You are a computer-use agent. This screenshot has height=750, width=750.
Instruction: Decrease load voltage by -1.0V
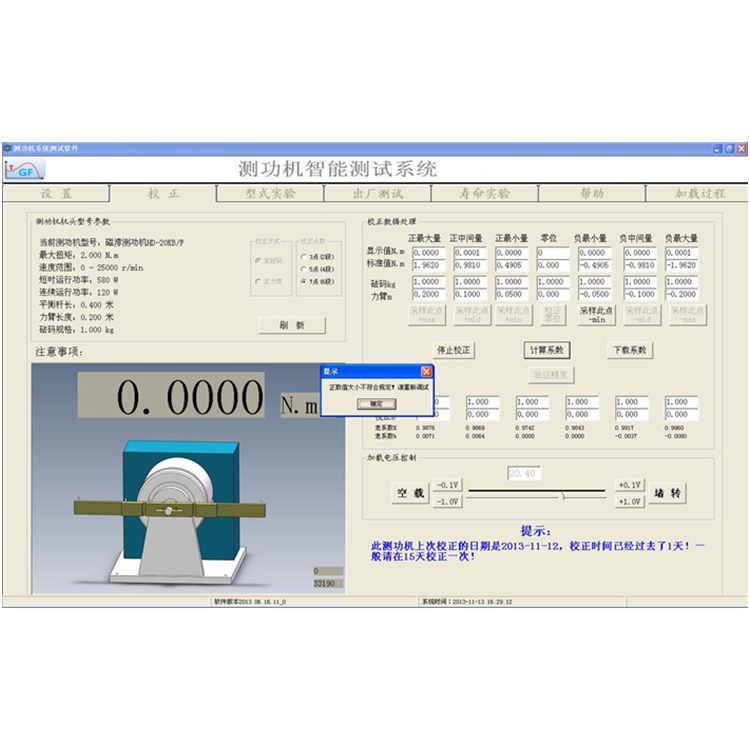coord(448,502)
